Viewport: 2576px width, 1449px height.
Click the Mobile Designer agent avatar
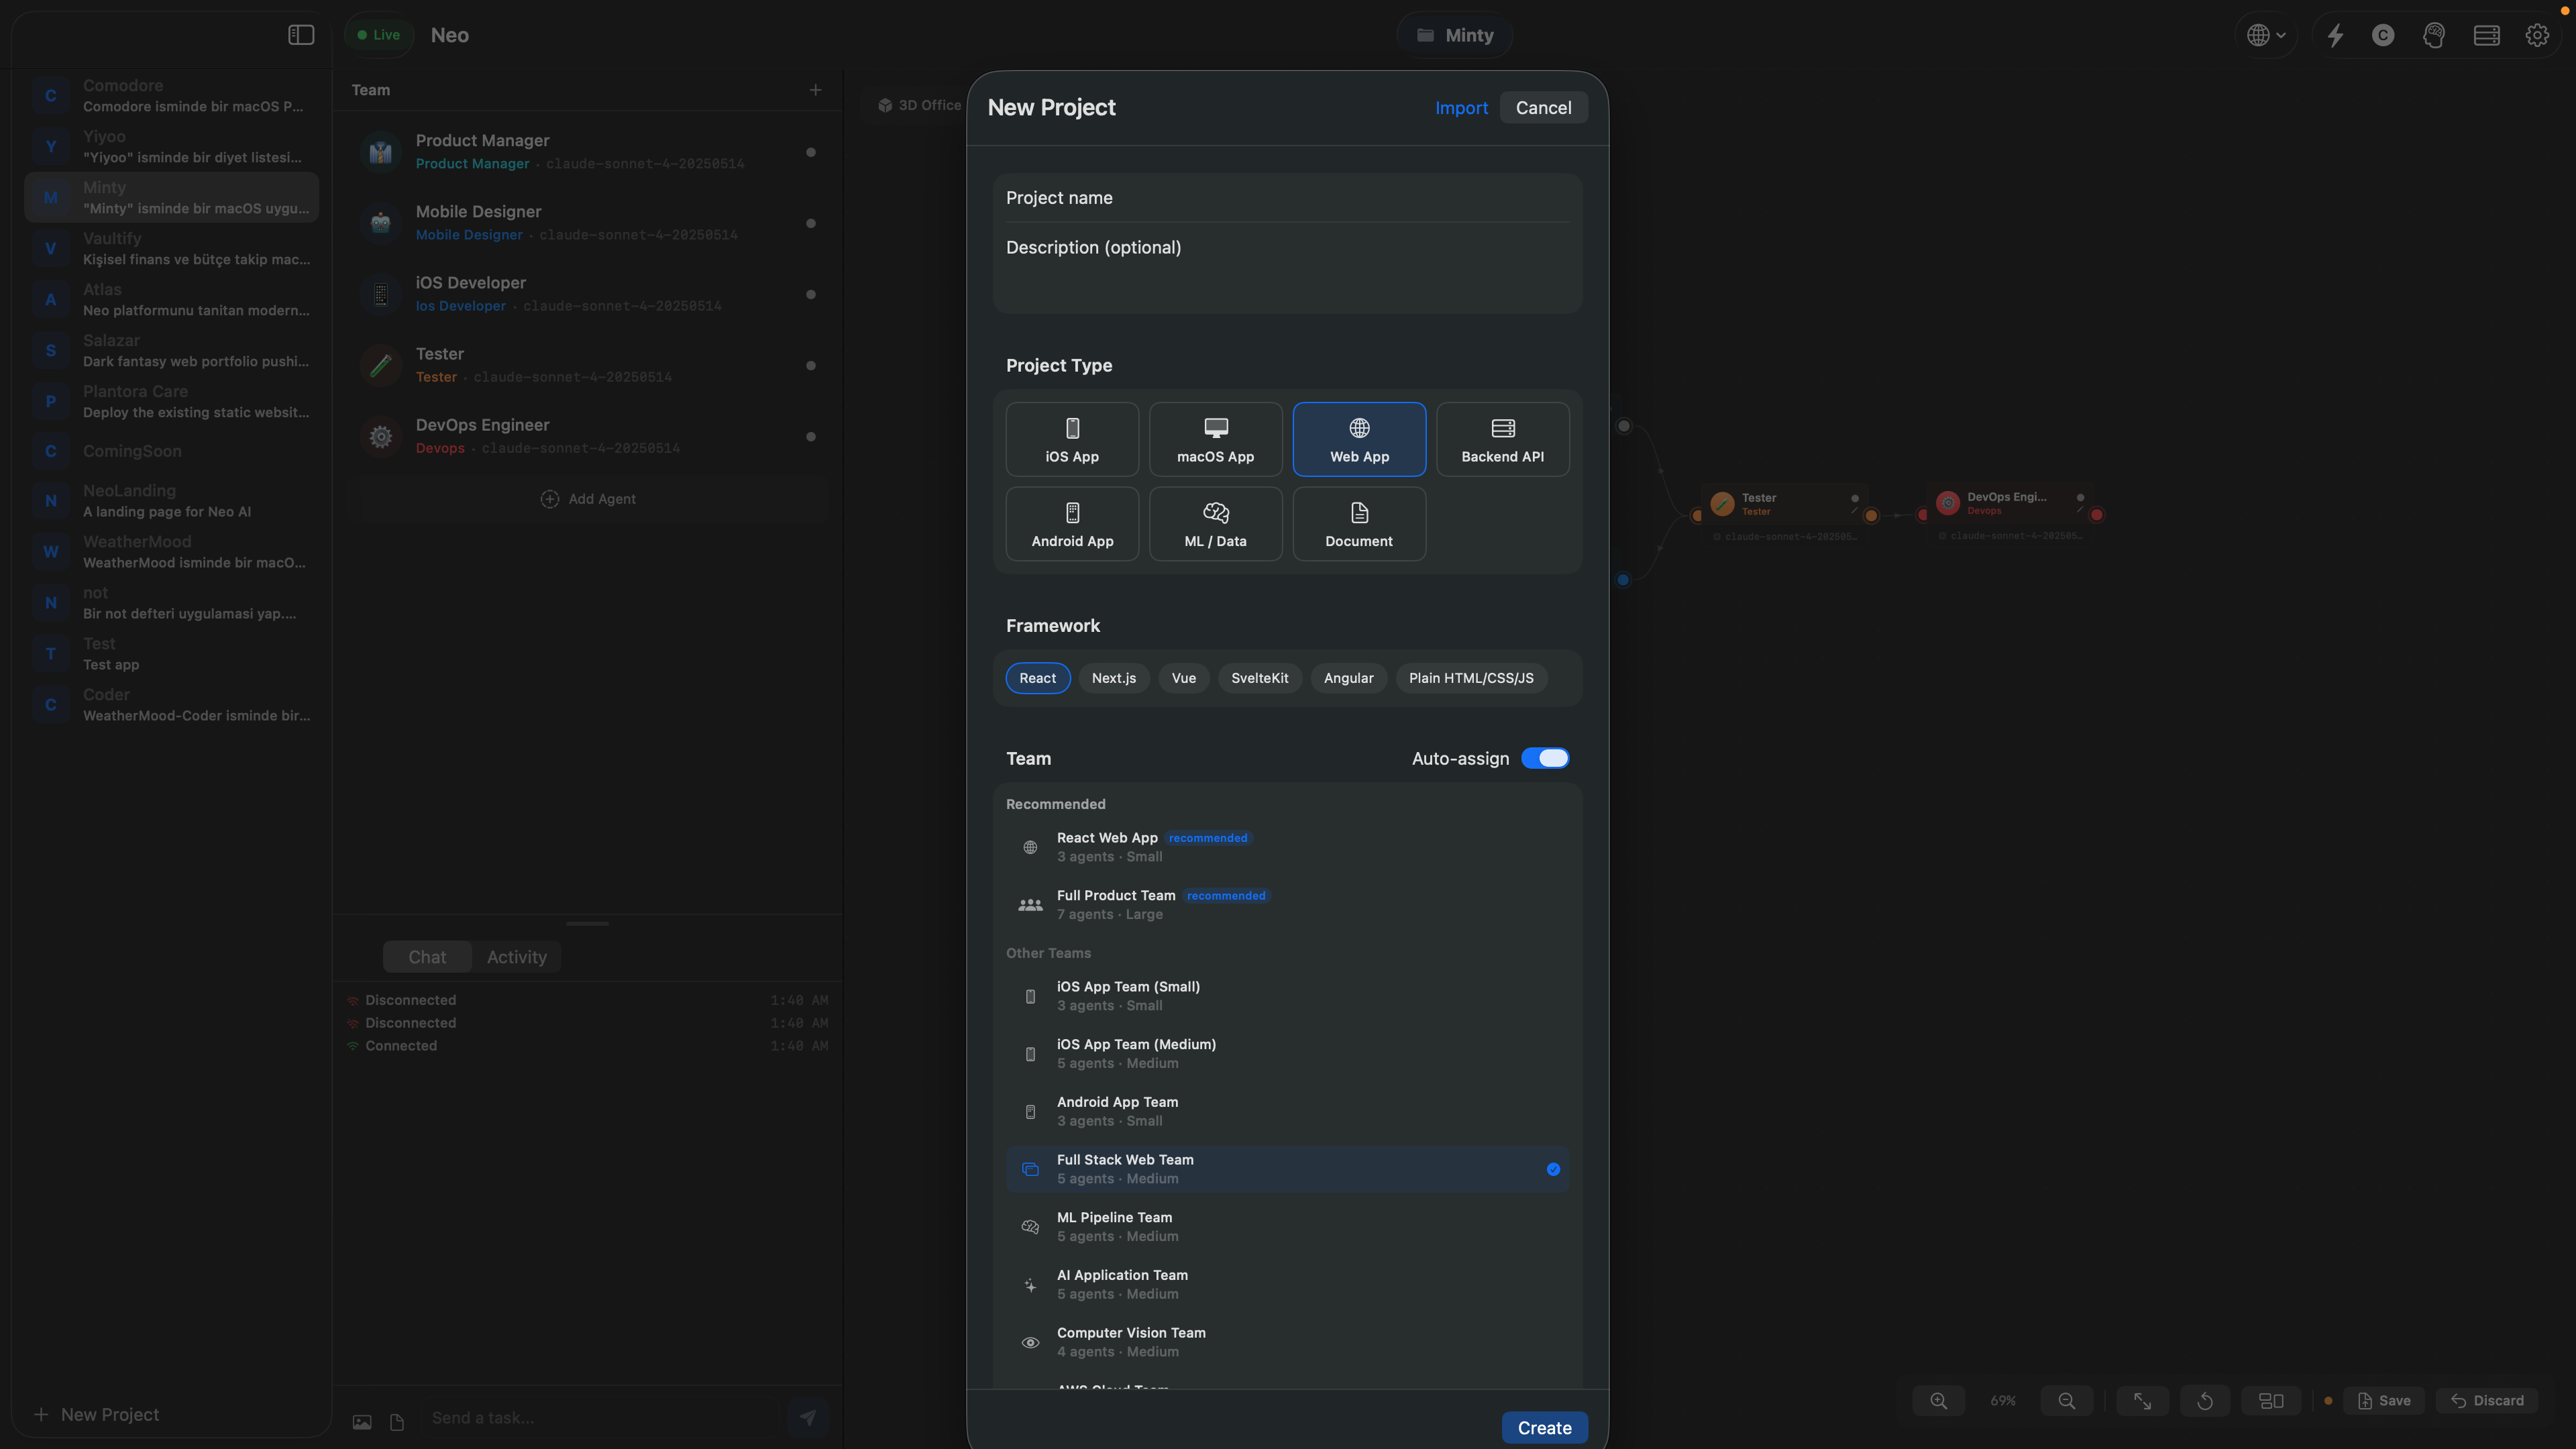[380, 223]
